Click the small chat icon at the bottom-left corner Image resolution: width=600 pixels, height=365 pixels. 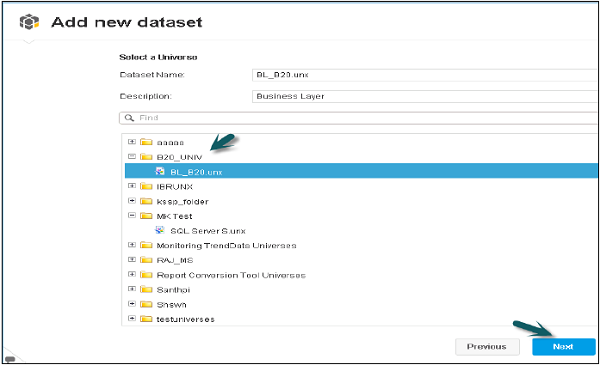tap(10, 359)
